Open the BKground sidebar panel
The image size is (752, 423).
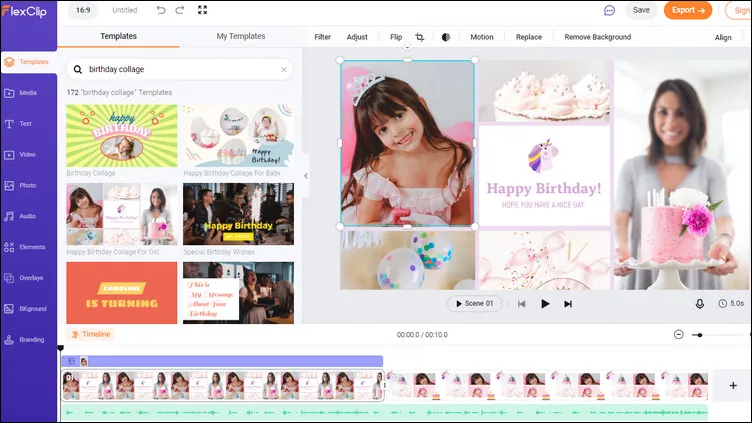coord(25,309)
